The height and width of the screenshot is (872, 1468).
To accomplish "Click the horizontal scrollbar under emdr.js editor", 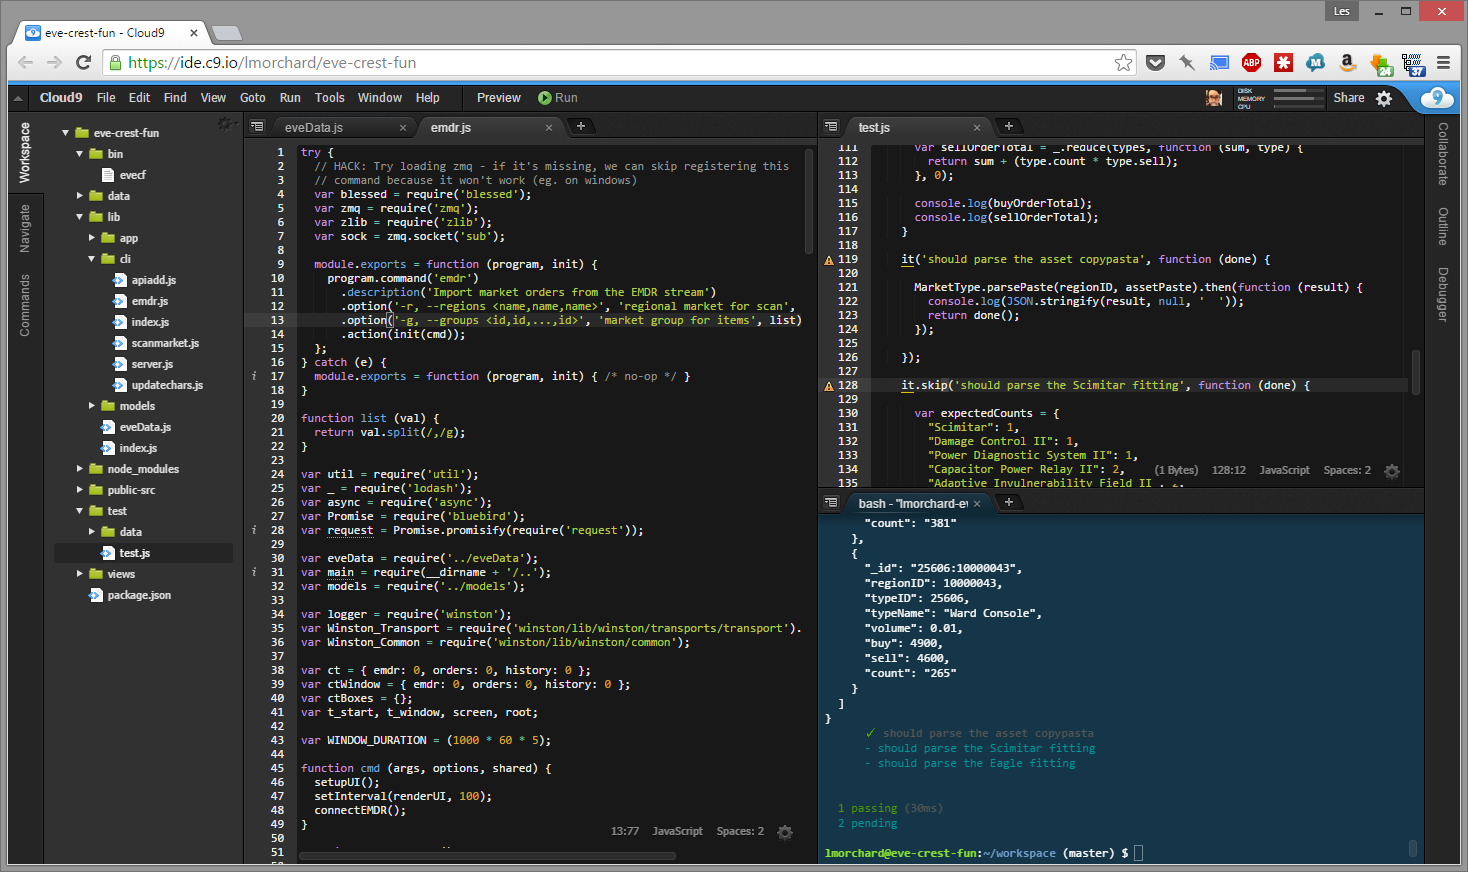I will [x=487, y=856].
